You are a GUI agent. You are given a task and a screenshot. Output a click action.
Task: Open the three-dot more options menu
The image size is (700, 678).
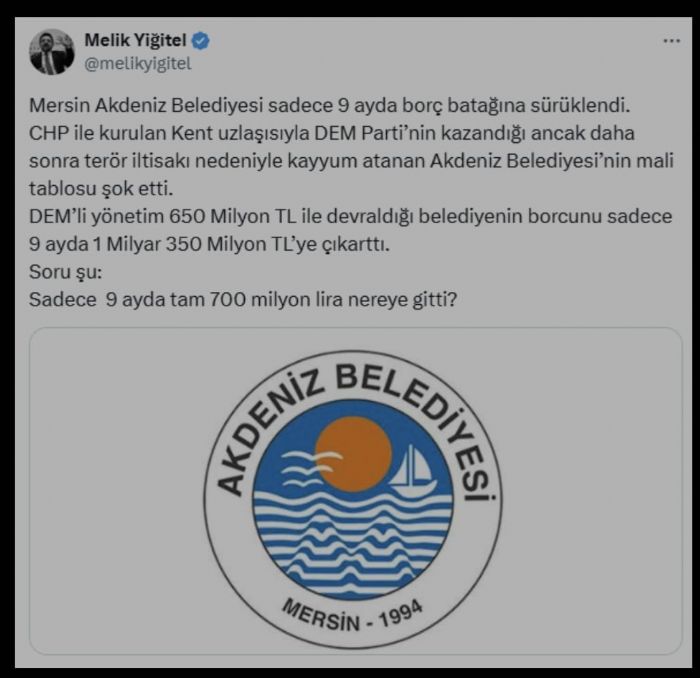(671, 41)
